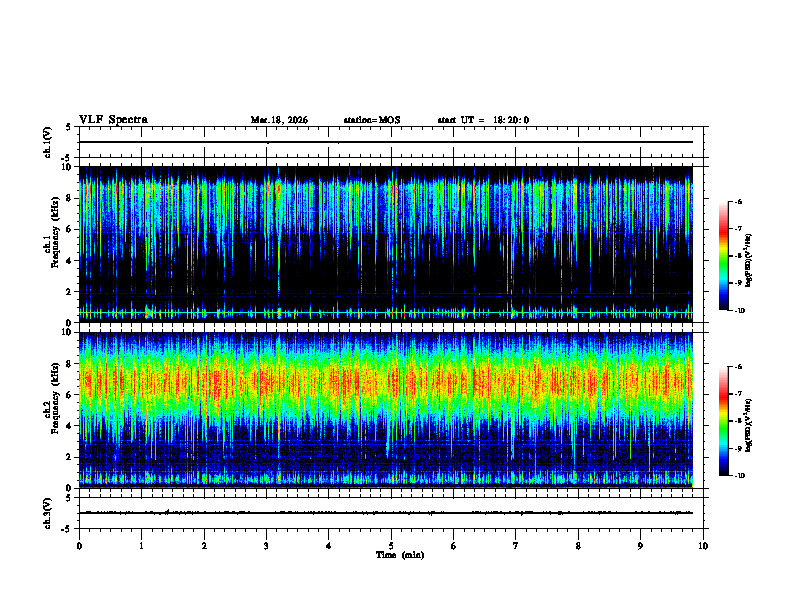The image size is (792, 612).
Task: Click time axis tick label "1"
Action: pos(142,546)
